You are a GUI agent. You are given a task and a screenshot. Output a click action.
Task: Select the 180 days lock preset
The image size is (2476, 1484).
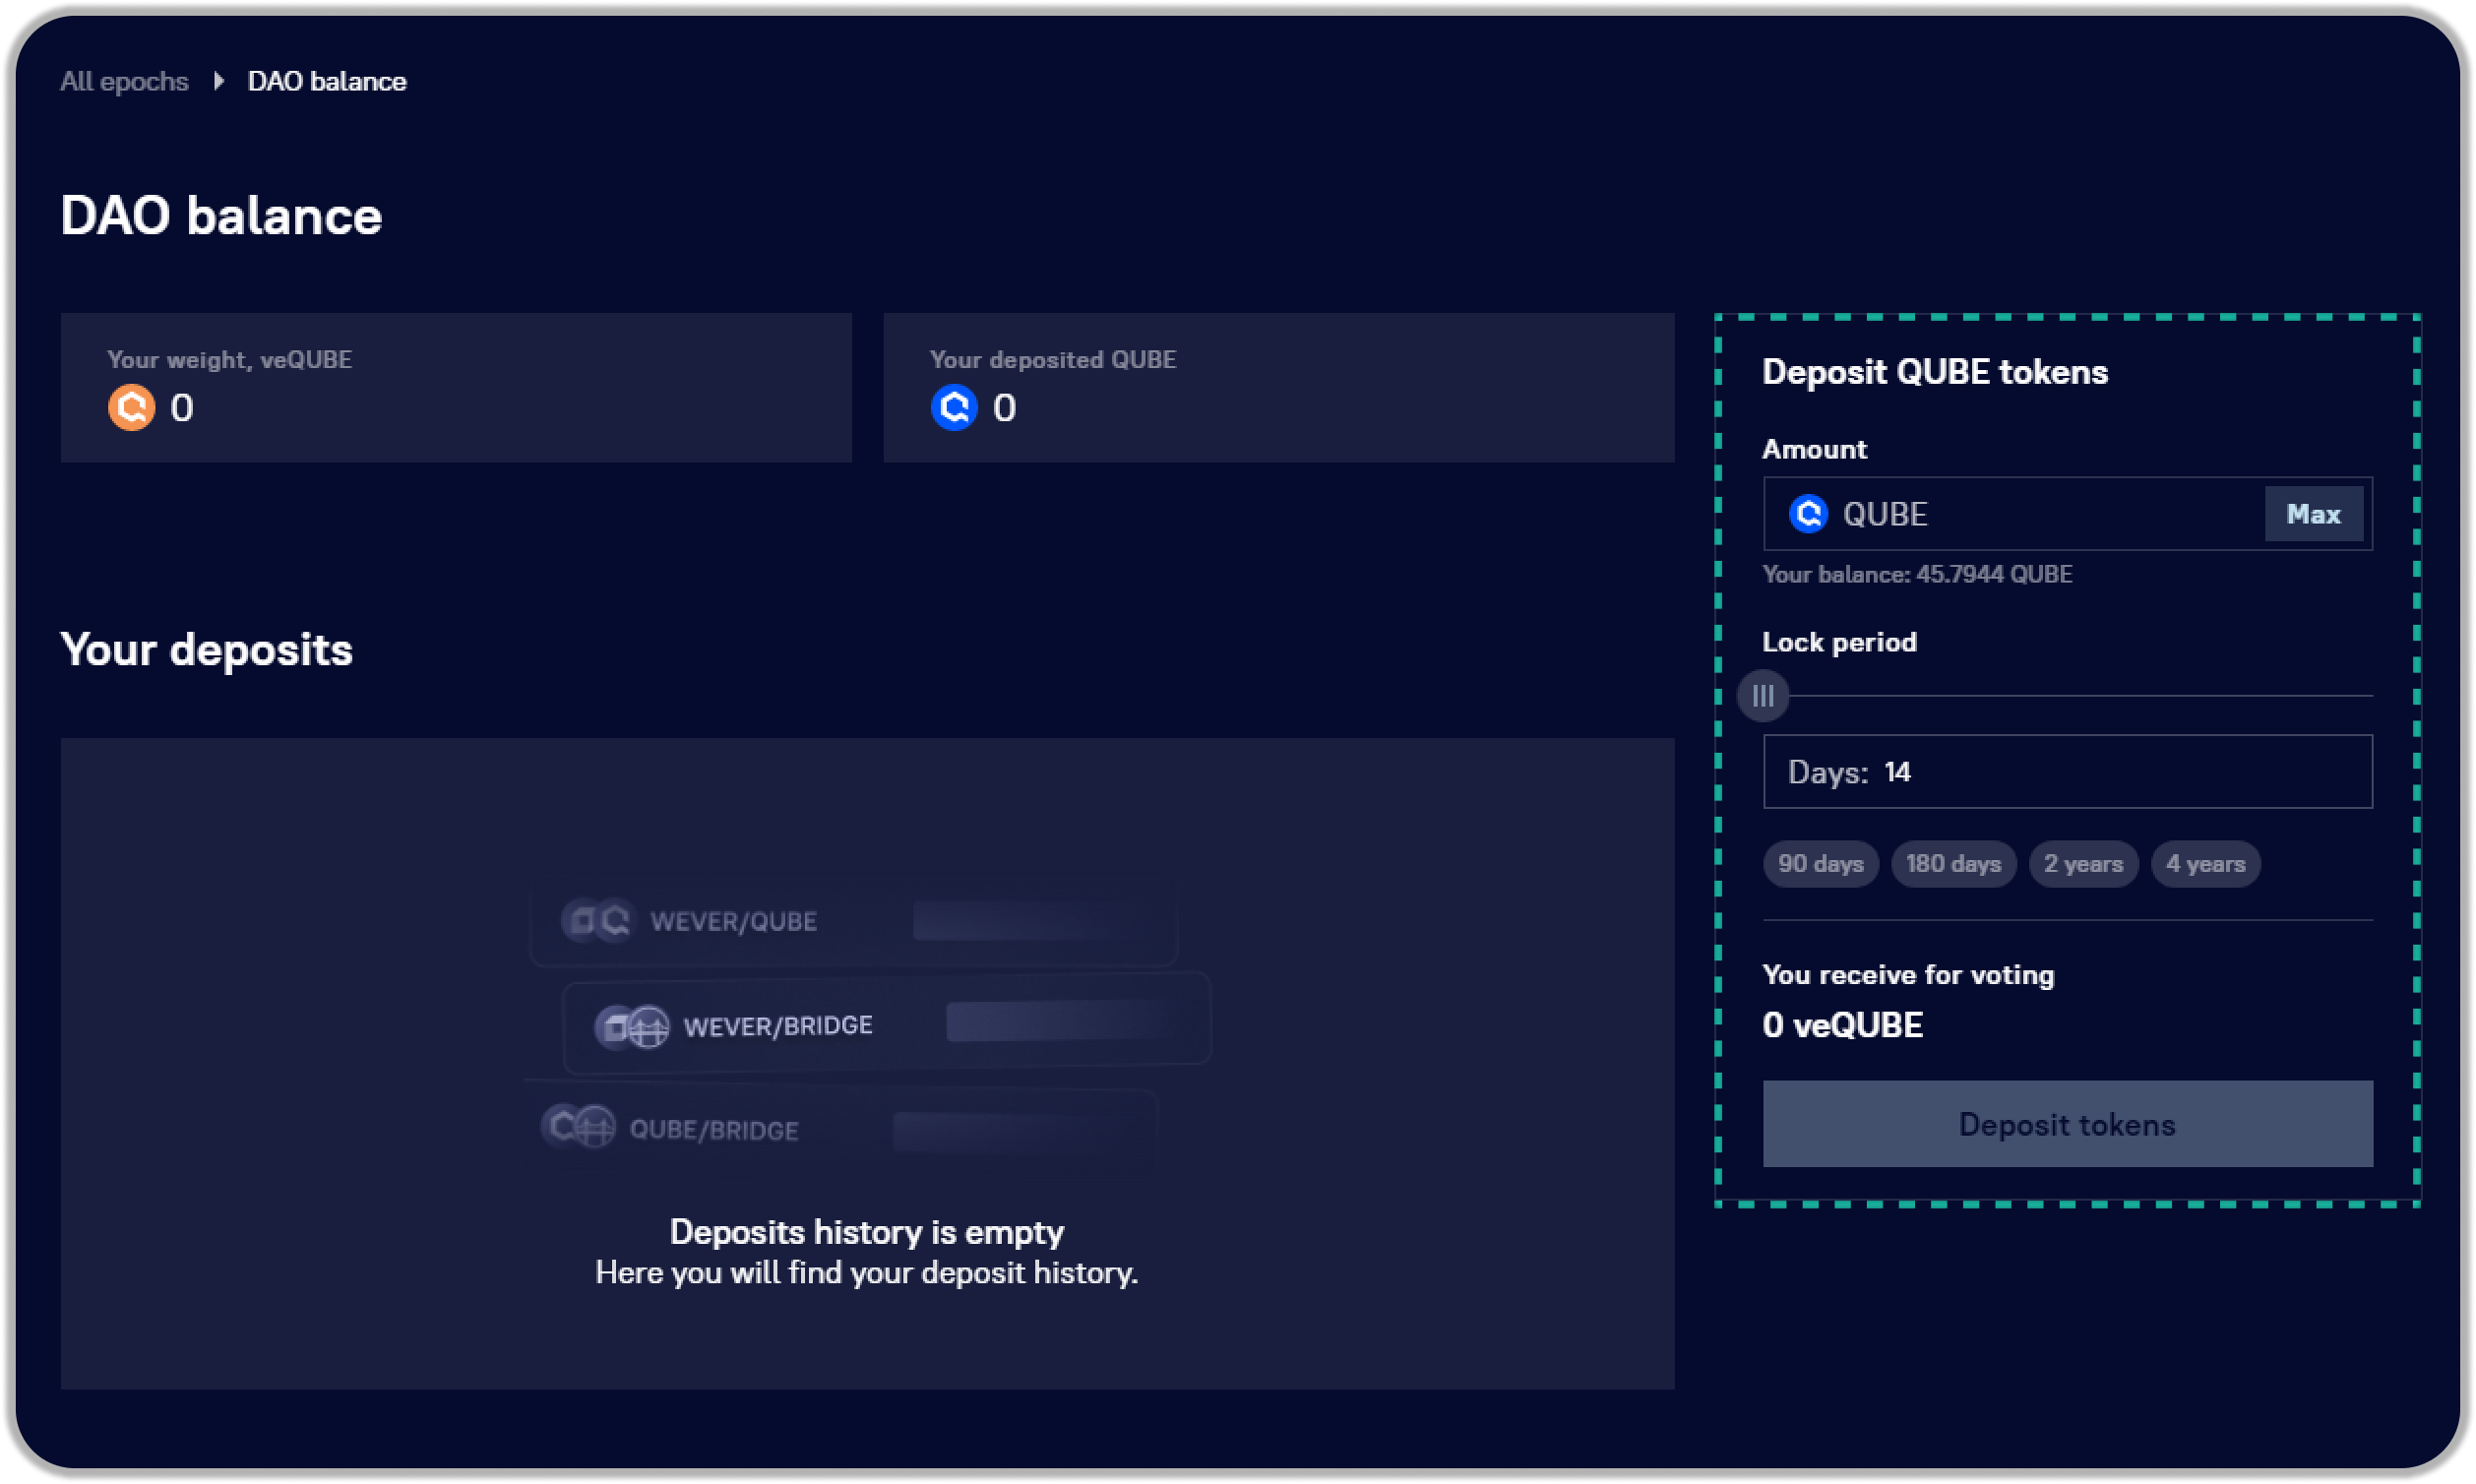(1953, 864)
